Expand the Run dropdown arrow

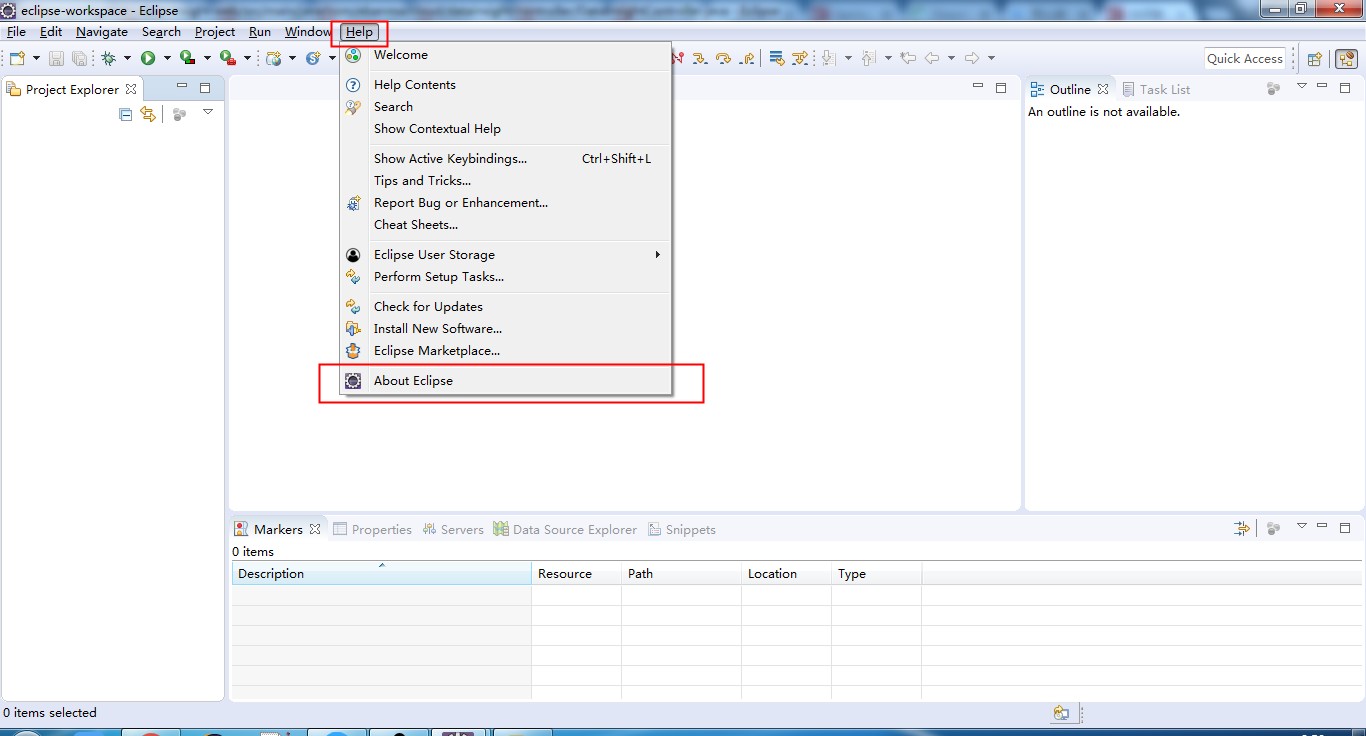[x=167, y=58]
